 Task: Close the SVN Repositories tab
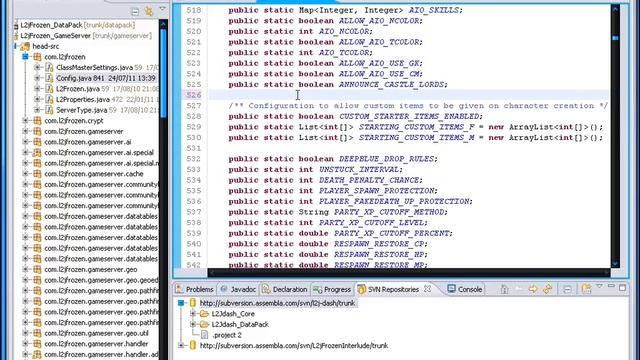coord(427,289)
